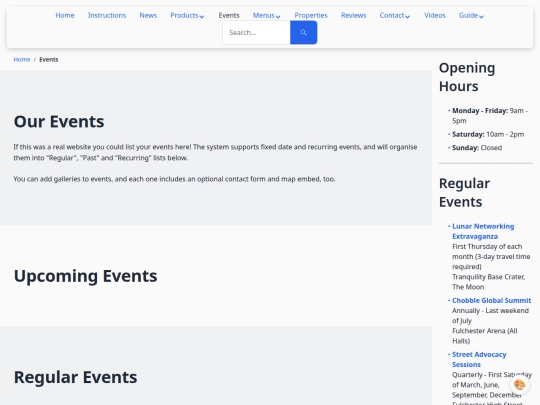Click the 'You can add galleries to events' paragraph
Image resolution: width=540 pixels, height=405 pixels.
[174, 179]
